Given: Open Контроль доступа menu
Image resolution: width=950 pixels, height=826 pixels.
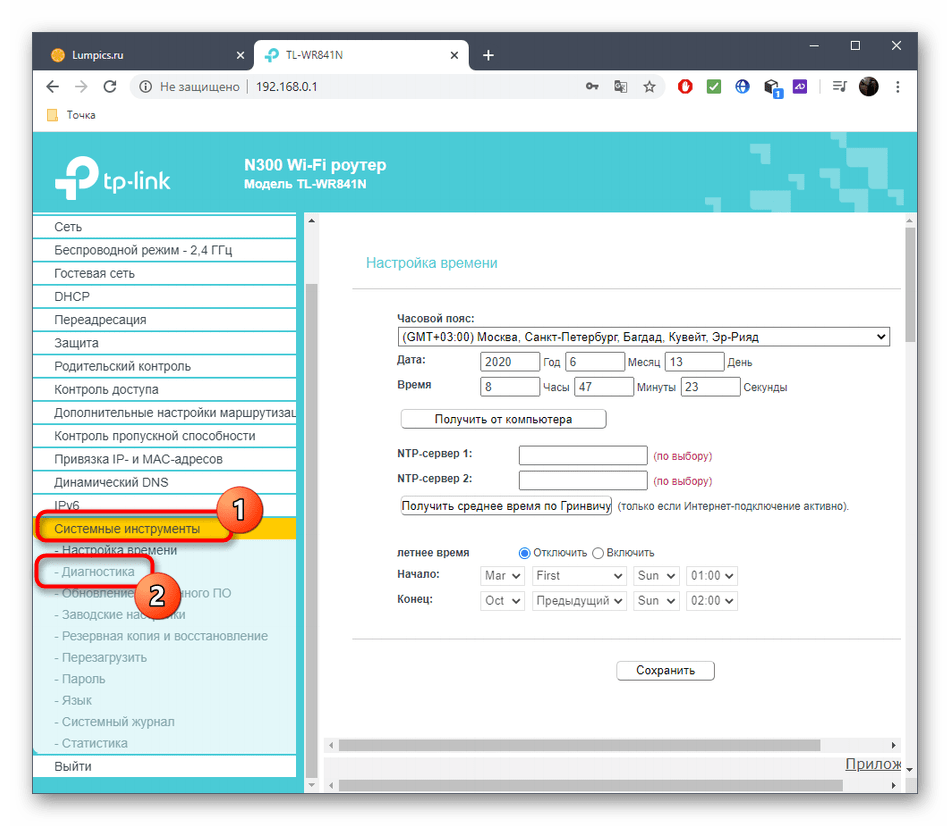Looking at the screenshot, I should coord(164,389).
